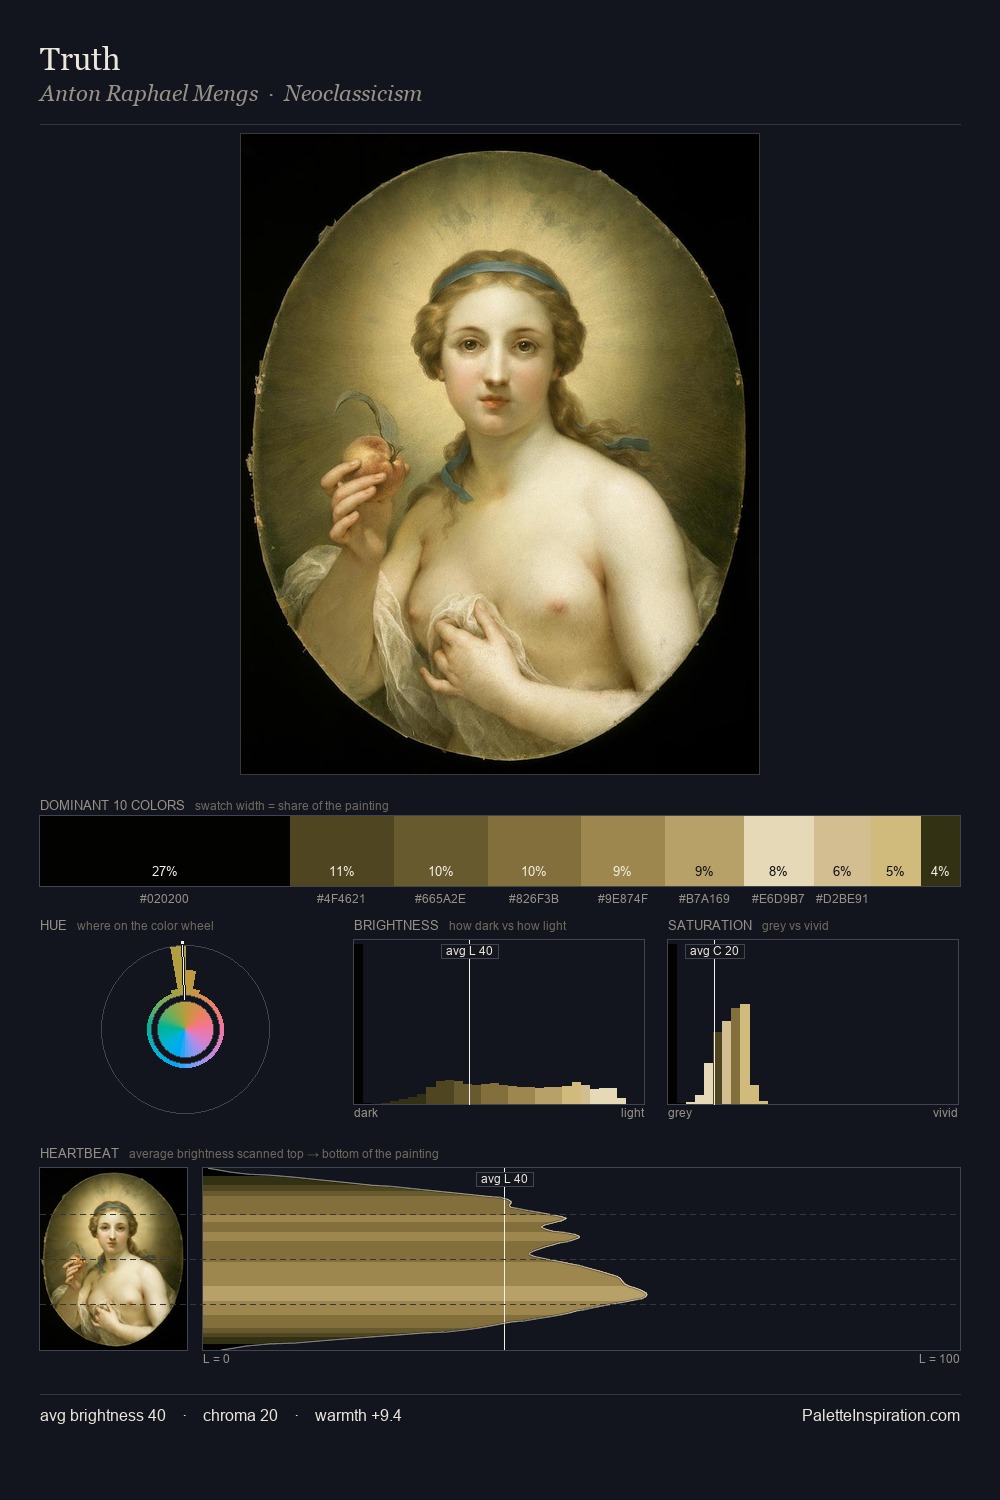Open the PaletteInspiration.com link
This screenshot has height=1500, width=1000.
[x=881, y=1415]
